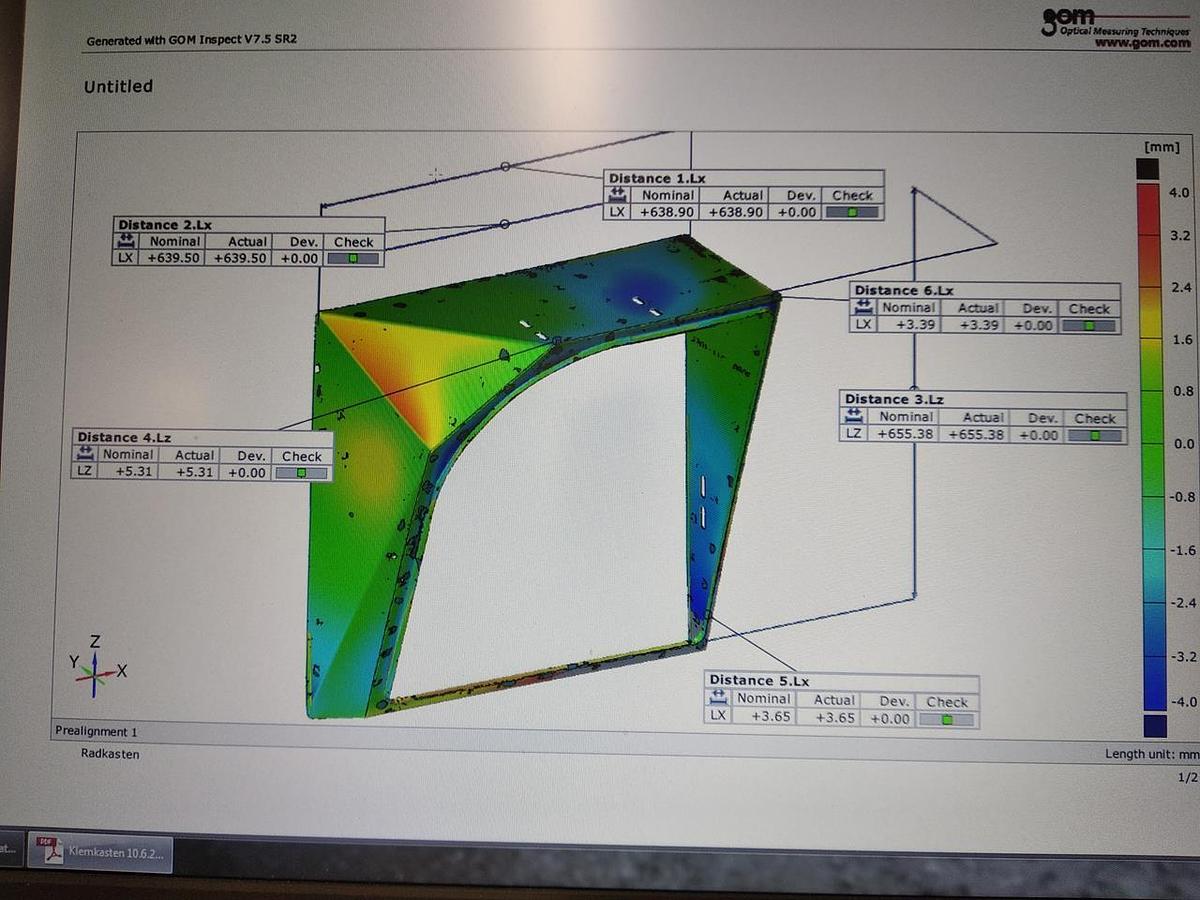
Task: Click the distance icon in Distance 5.Lx table
Action: [718, 699]
